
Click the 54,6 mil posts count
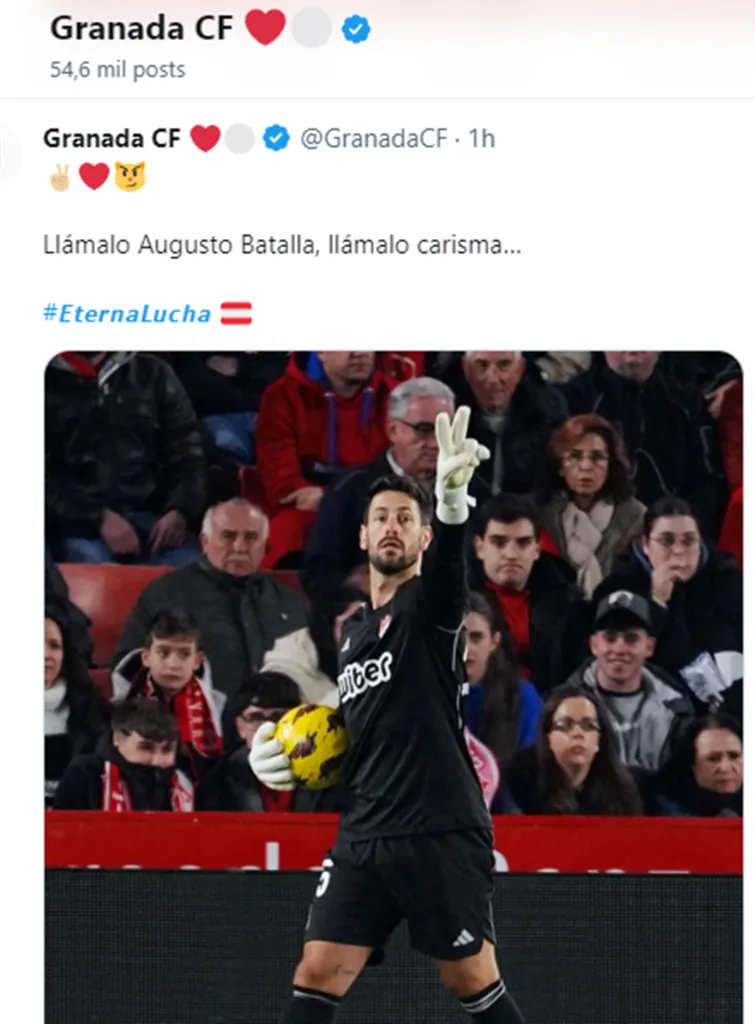coord(118,69)
